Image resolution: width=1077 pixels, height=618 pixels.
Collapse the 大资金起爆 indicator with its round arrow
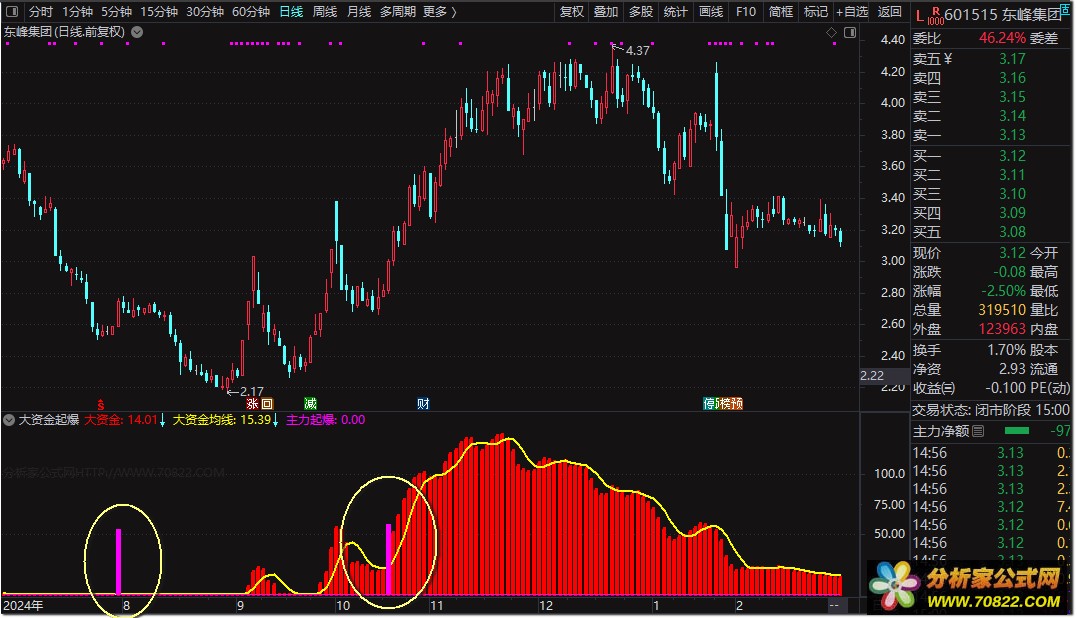point(9,420)
